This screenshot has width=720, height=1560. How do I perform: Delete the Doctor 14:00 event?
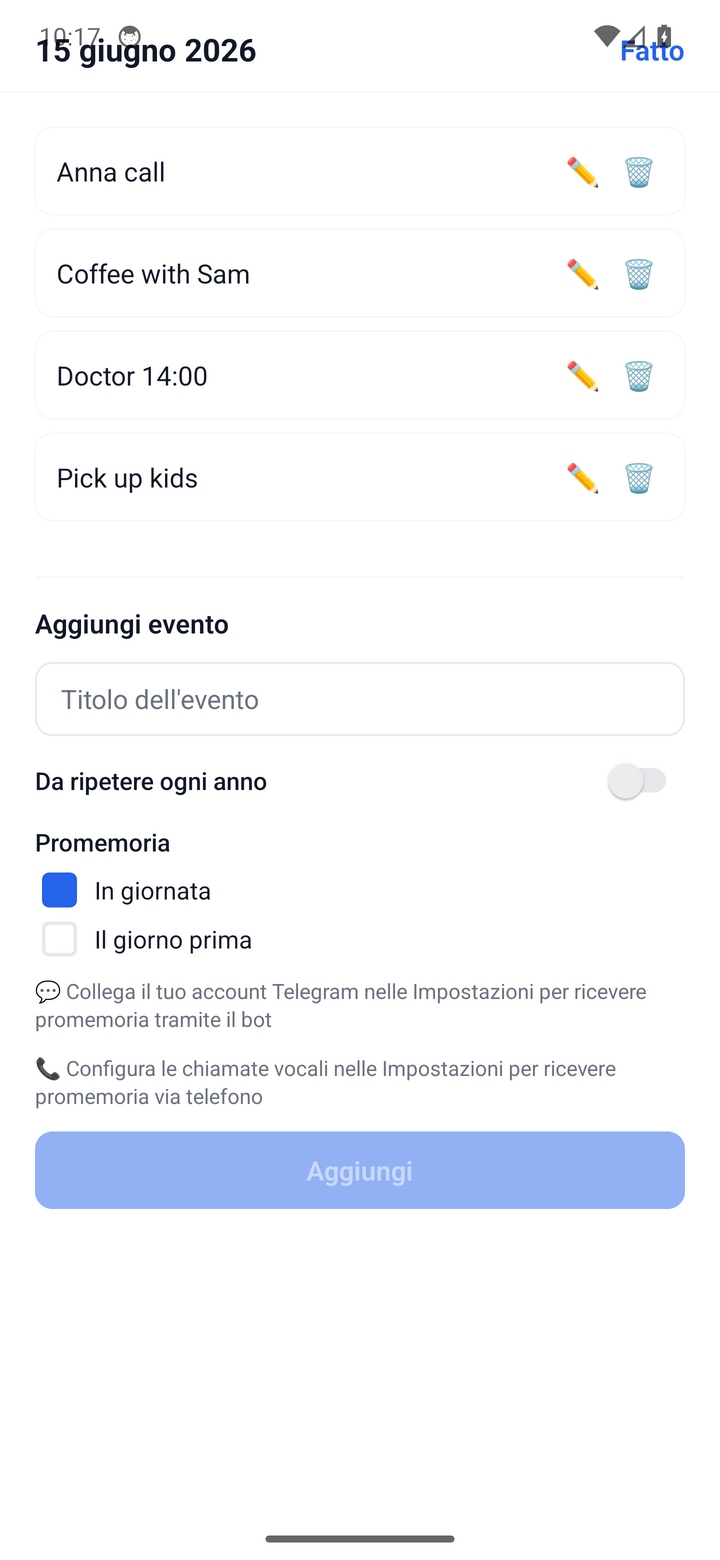(639, 376)
